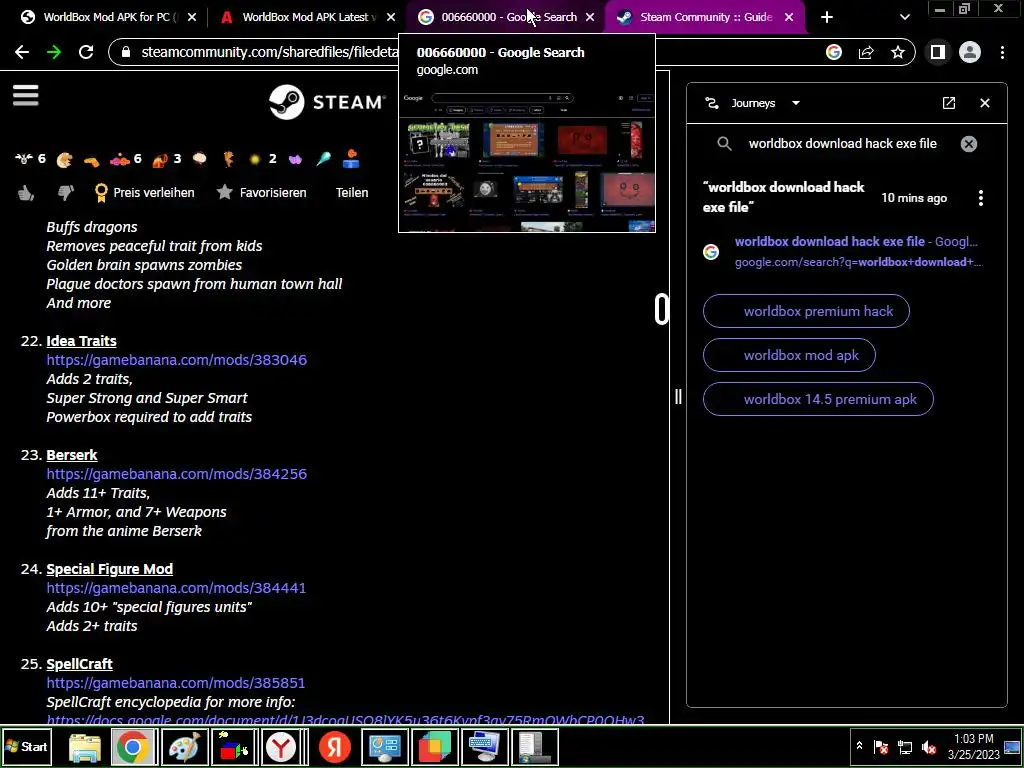This screenshot has width=1024, height=768.
Task: Click the Google icon in address bar
Action: point(834,52)
